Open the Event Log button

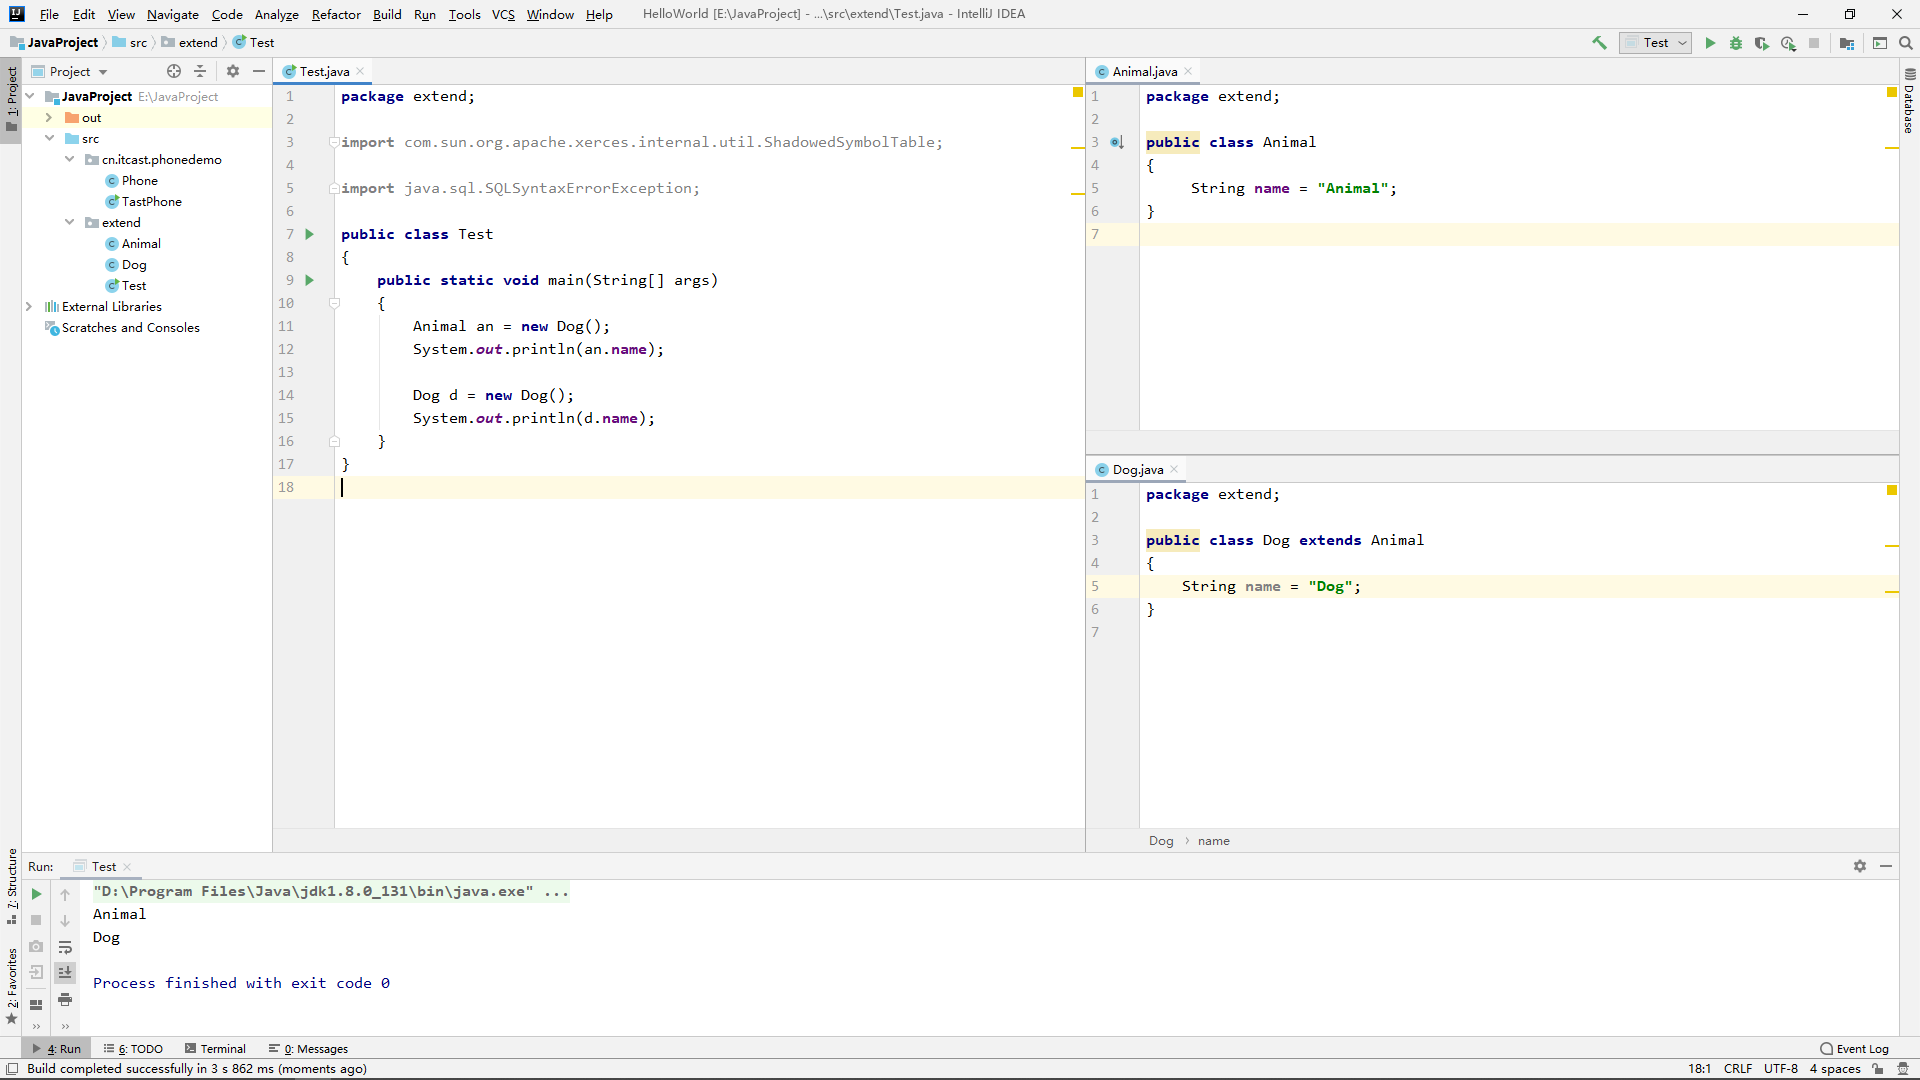[1855, 1049]
